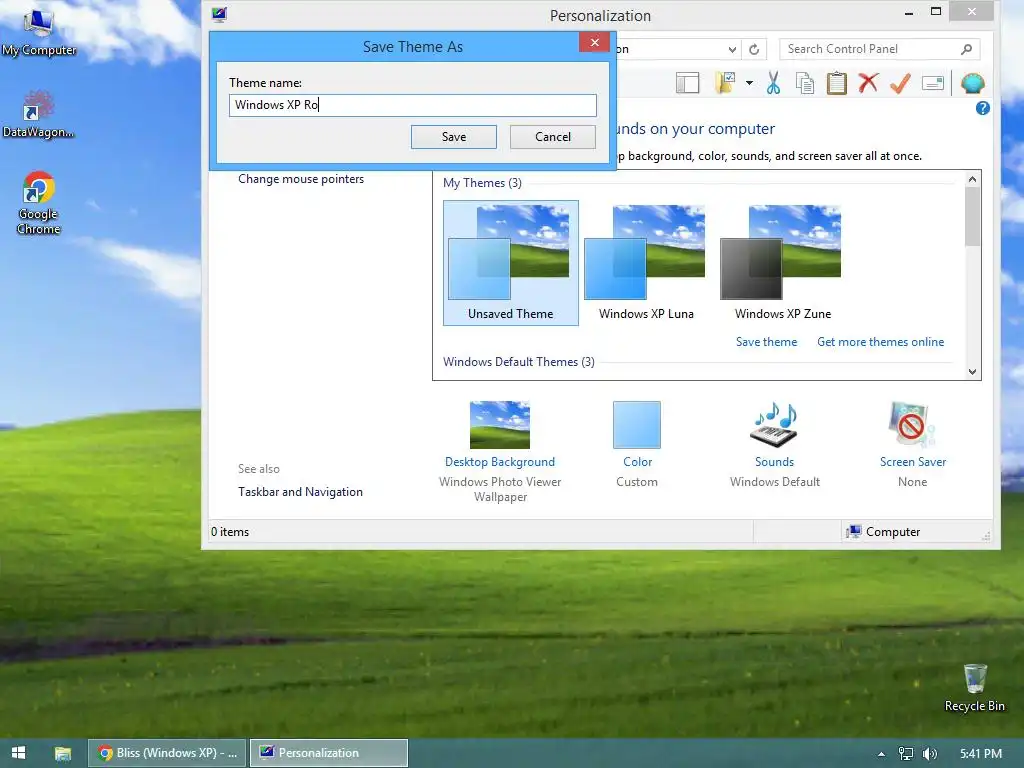The width and height of the screenshot is (1024, 768).
Task: Click 'Windows Default Themes (3)' group header
Action: (x=519, y=362)
